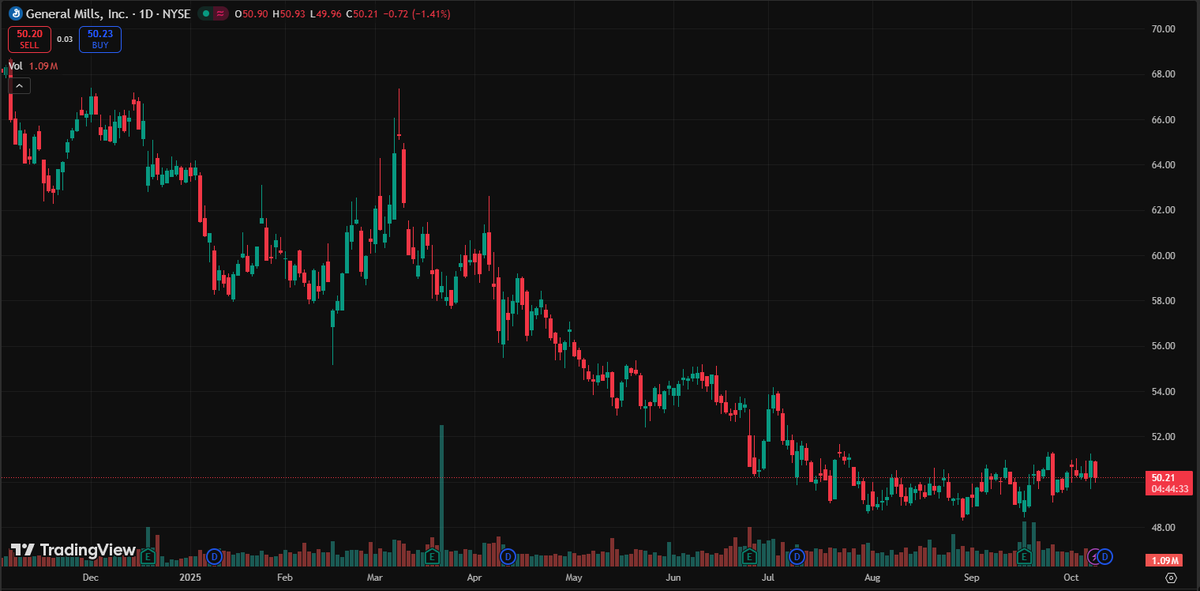Select the Vol indicator legend

point(15,67)
